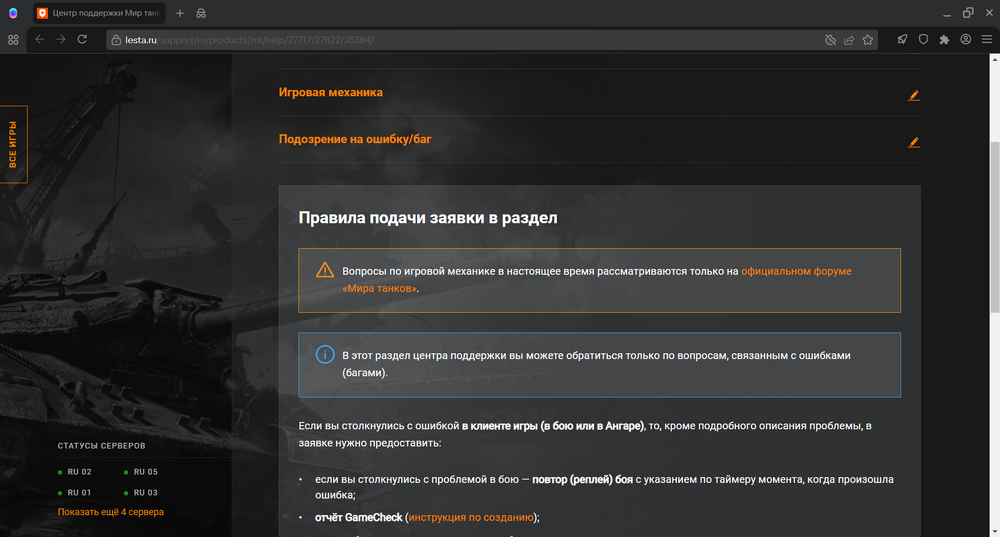Screen dimensions: 1000x537
Task: Expand the Подозрение на ошибку/баг category
Action: point(355,139)
